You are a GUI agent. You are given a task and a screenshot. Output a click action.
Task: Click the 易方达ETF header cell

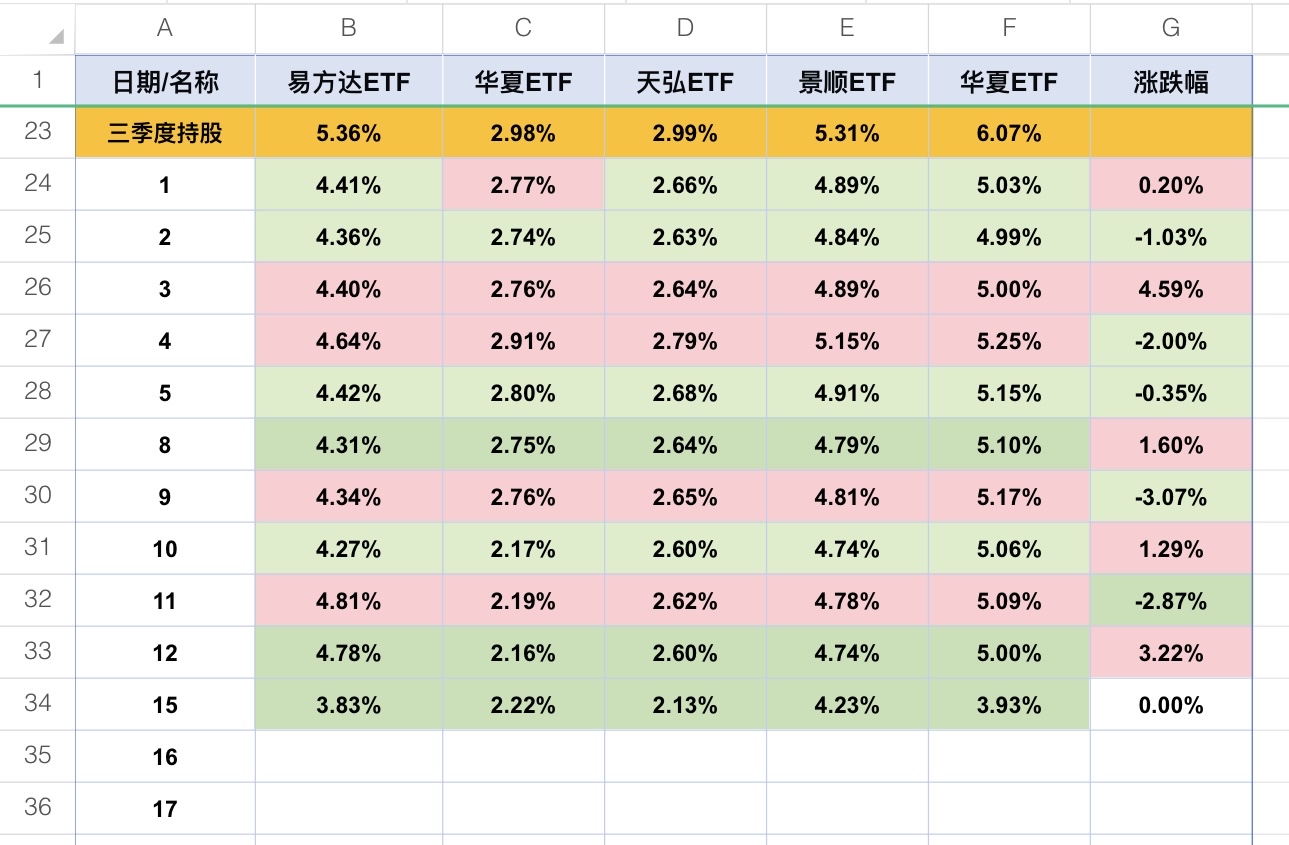[x=349, y=81]
